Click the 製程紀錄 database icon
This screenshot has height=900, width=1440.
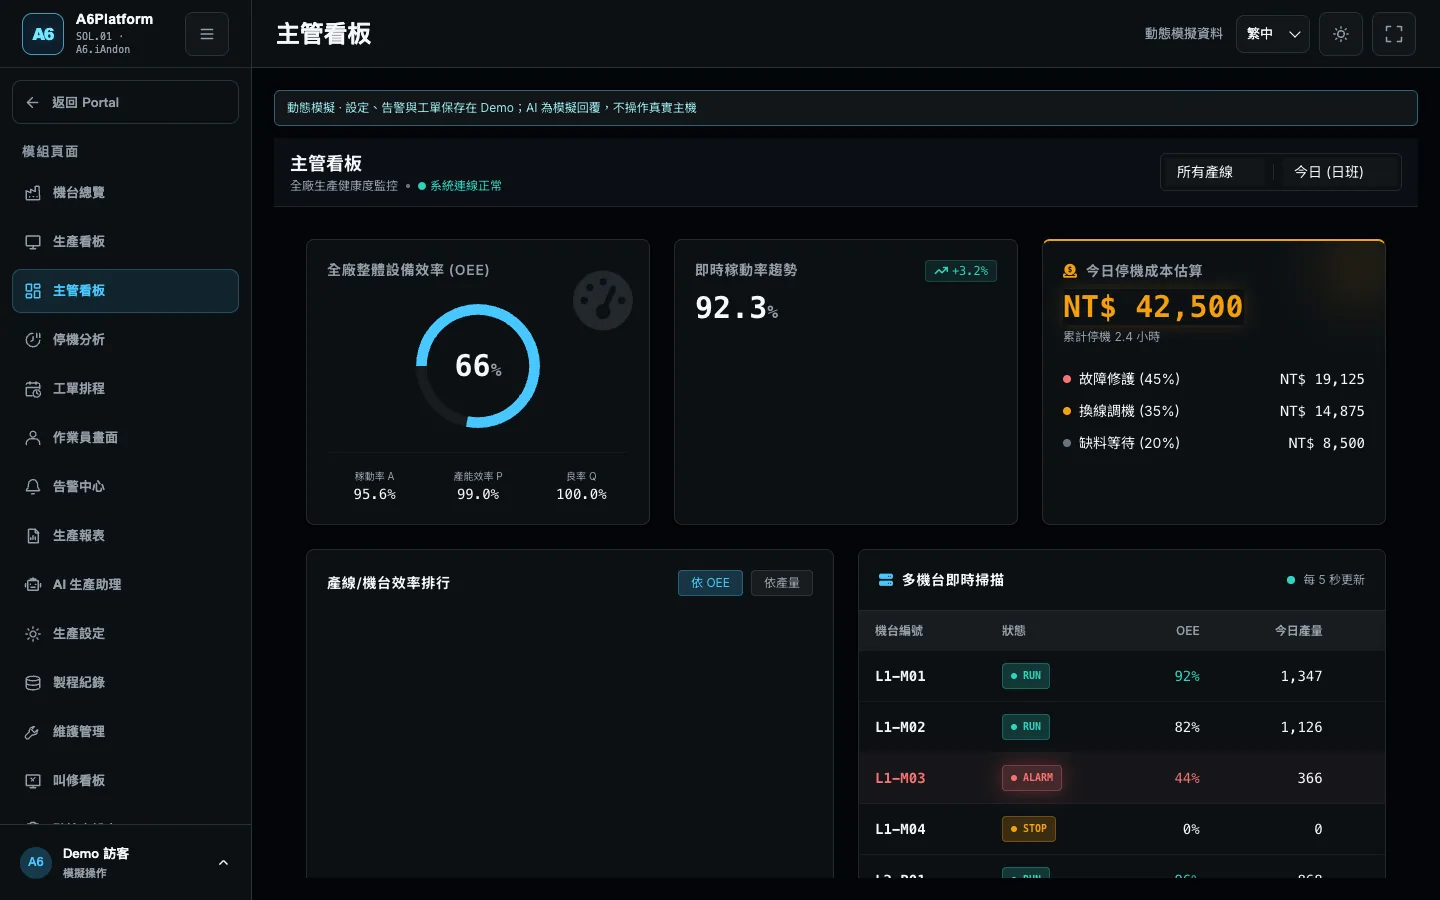pos(33,683)
